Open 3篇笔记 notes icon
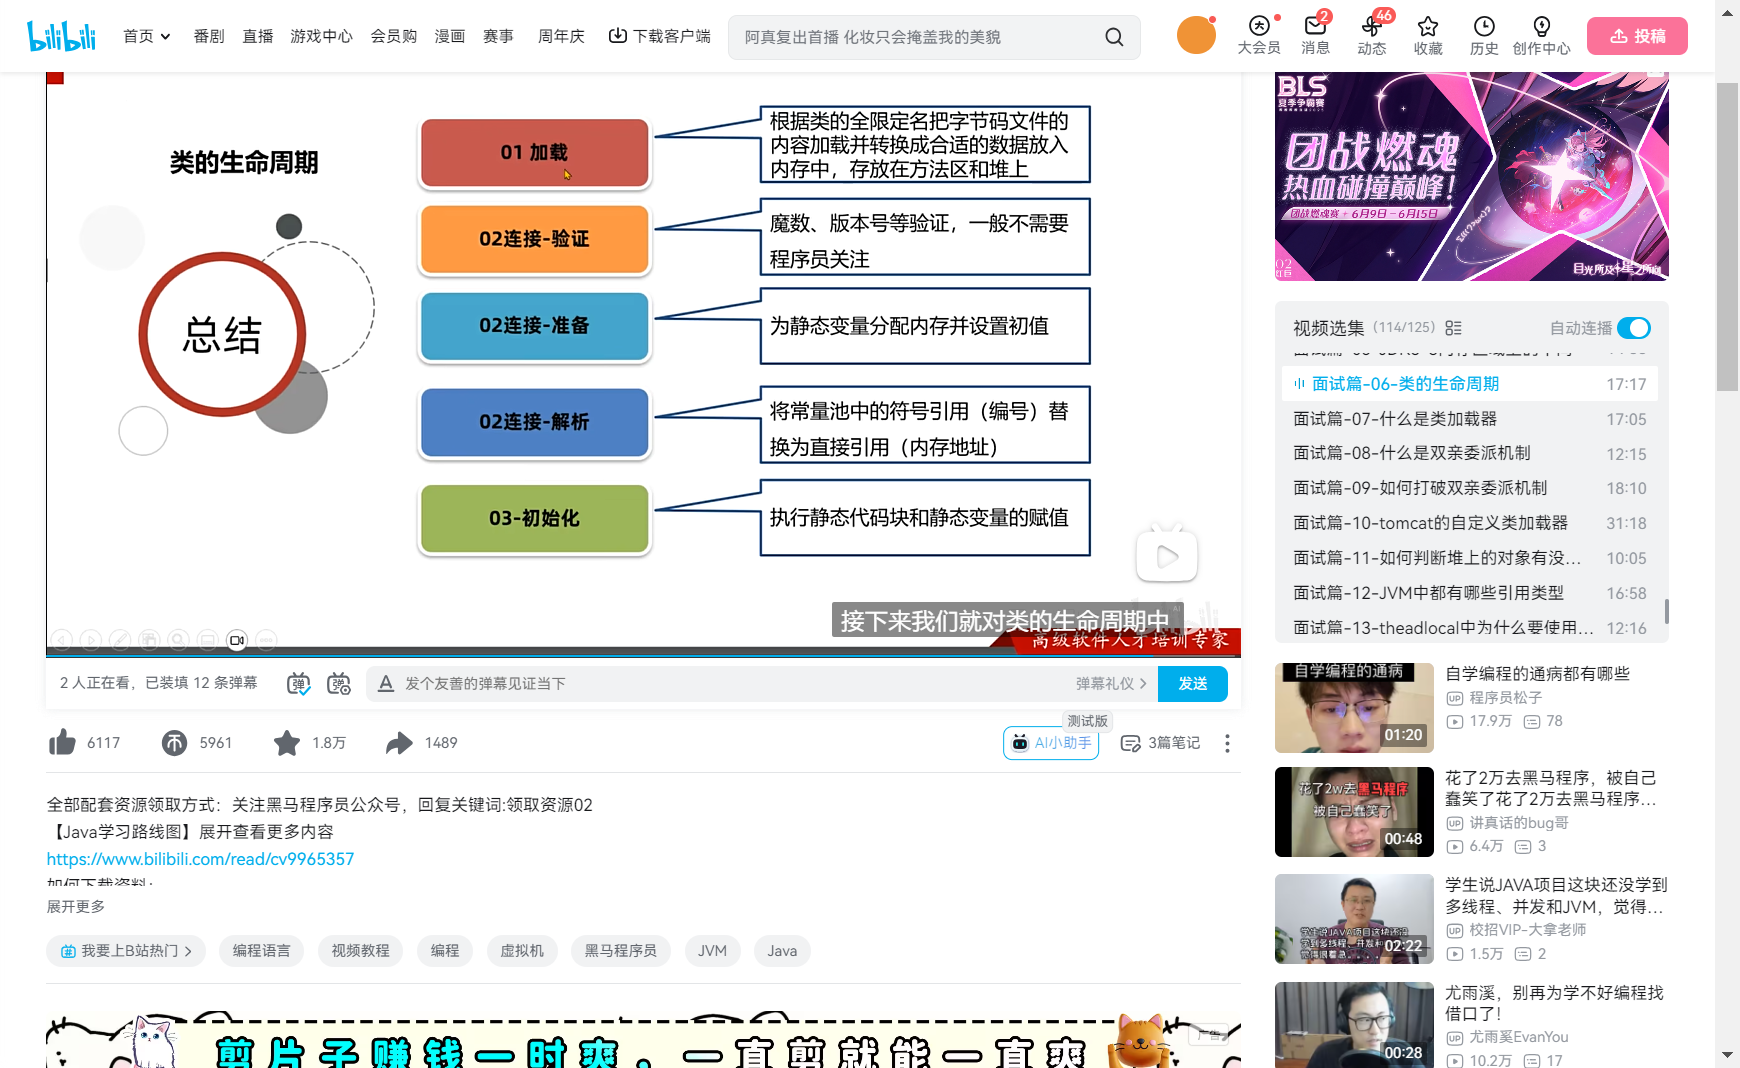The width and height of the screenshot is (1740, 1068). click(1160, 743)
